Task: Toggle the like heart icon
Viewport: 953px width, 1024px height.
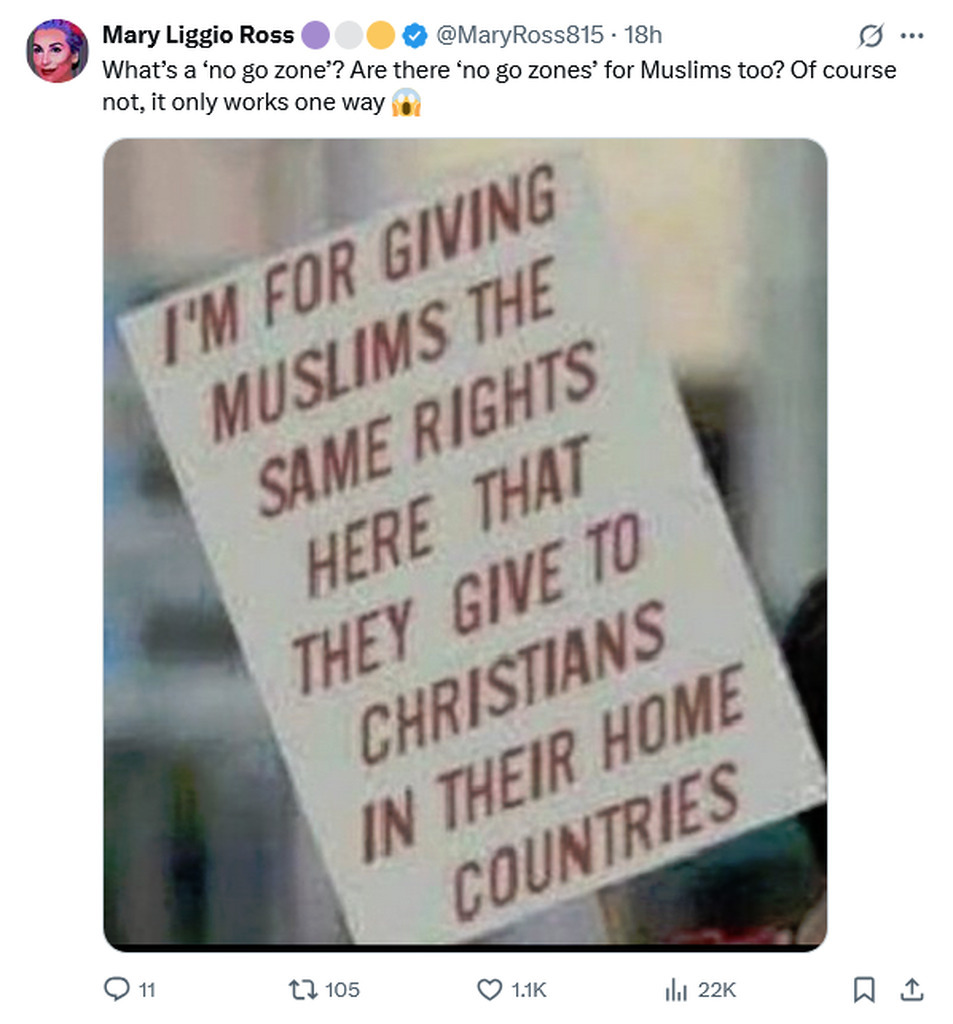Action: click(490, 989)
